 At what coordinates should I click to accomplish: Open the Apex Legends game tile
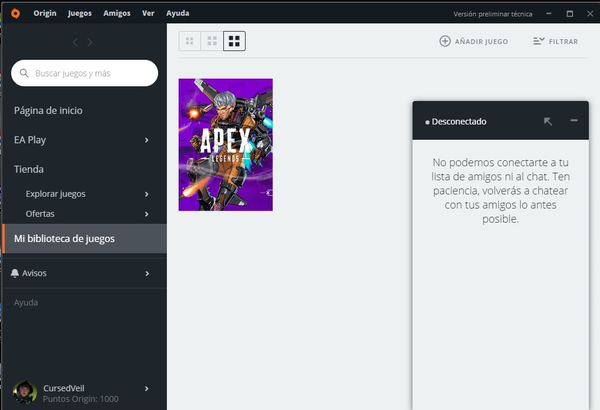click(x=226, y=145)
